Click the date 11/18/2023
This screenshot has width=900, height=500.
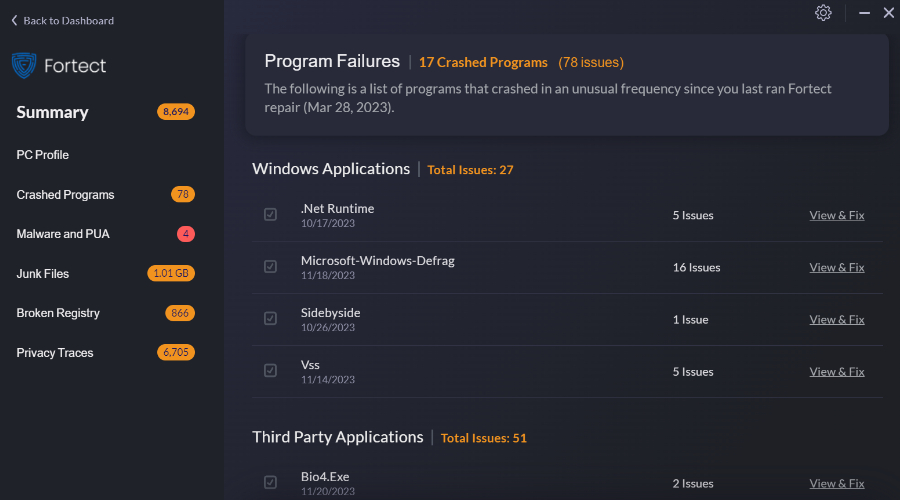328,276
